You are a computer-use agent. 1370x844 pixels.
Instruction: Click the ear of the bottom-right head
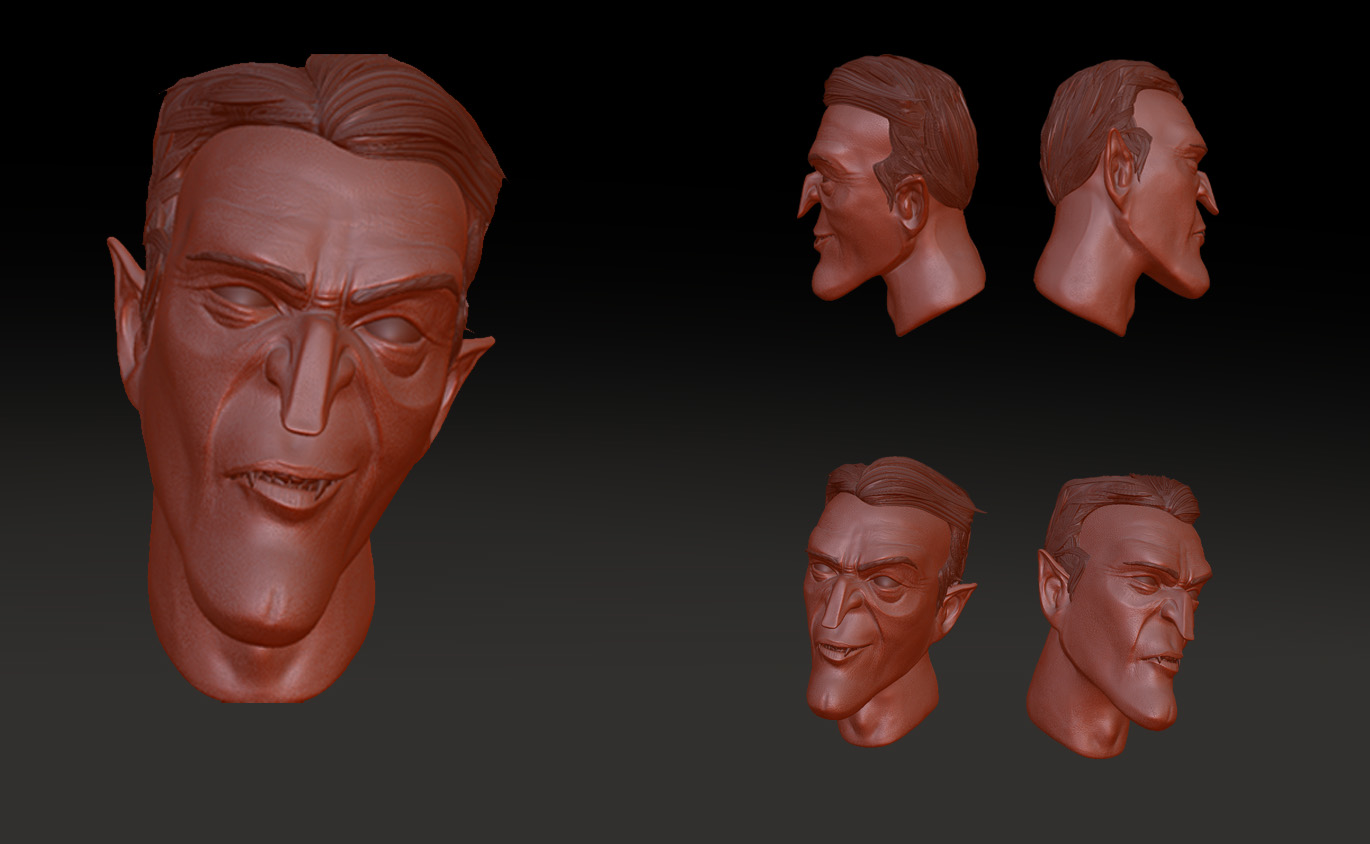click(x=1053, y=592)
